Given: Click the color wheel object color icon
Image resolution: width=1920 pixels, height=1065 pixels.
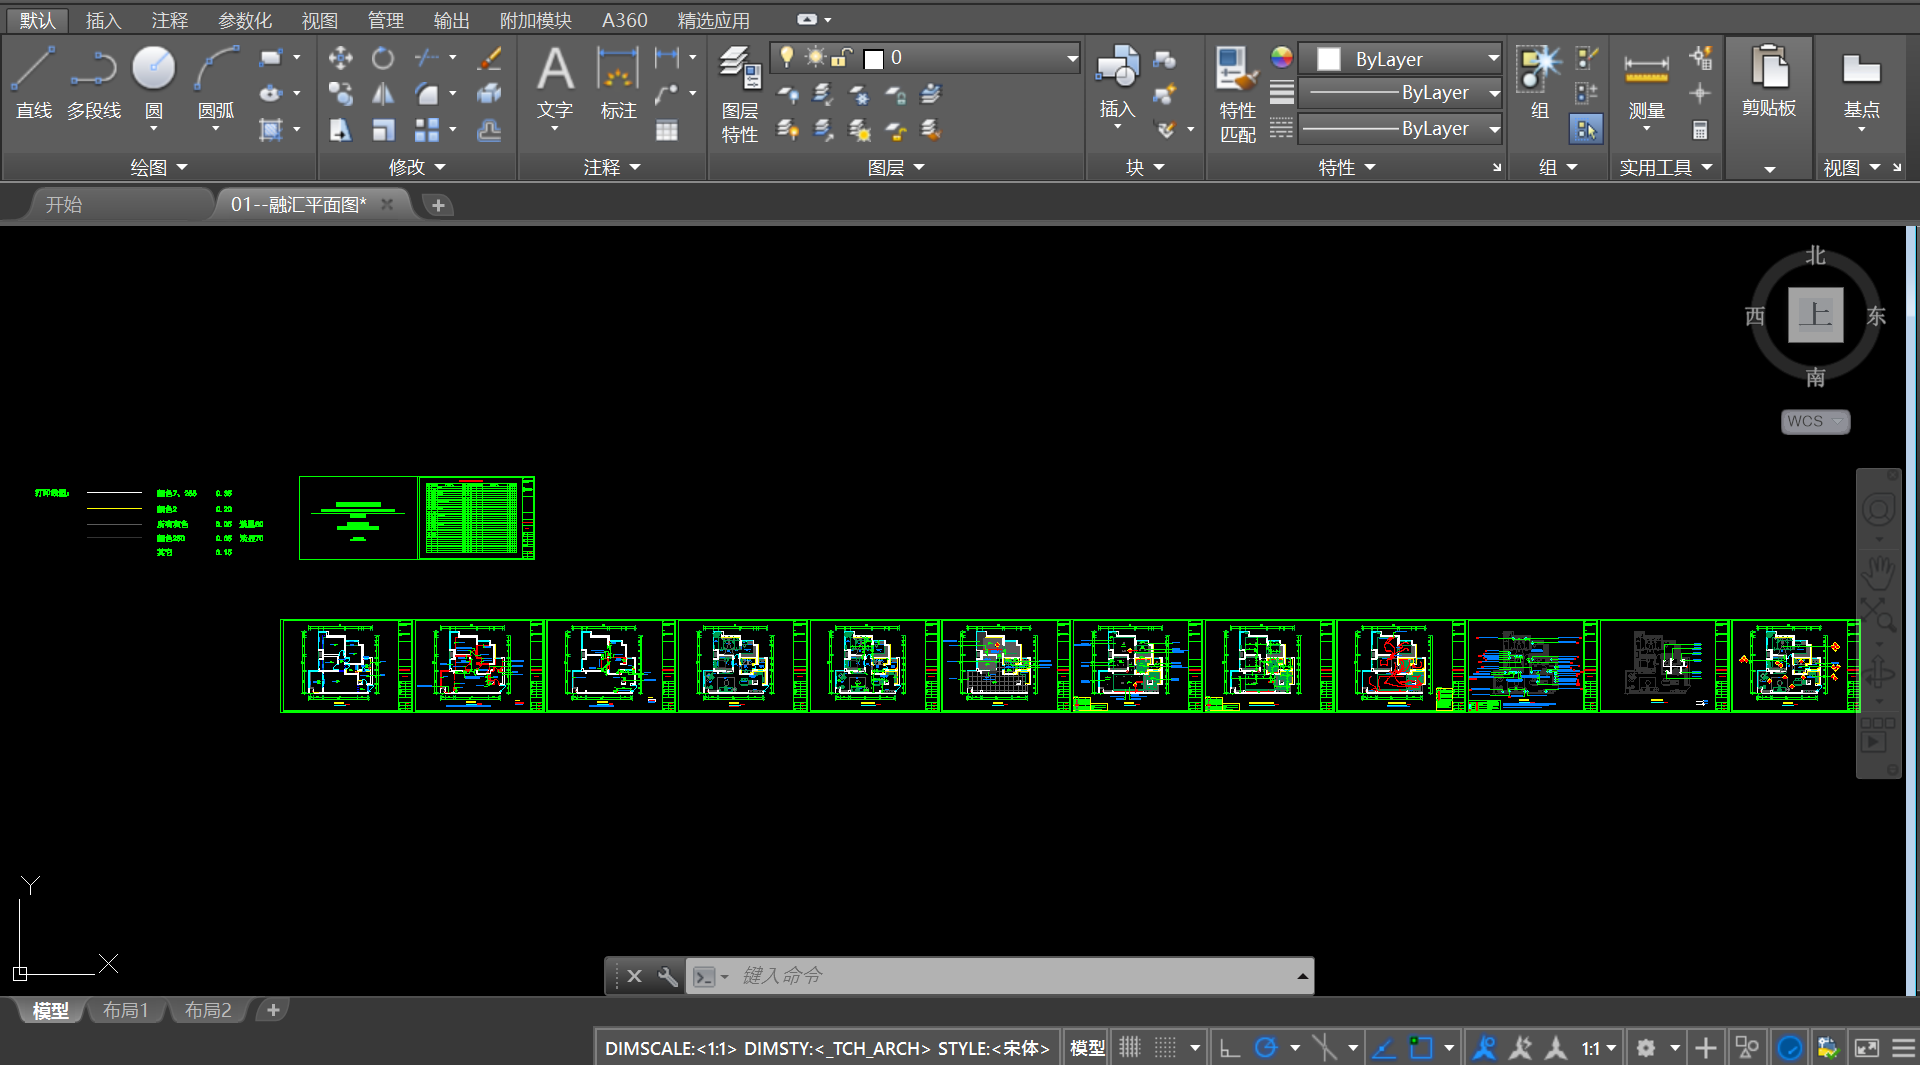Looking at the screenshot, I should pos(1281,57).
